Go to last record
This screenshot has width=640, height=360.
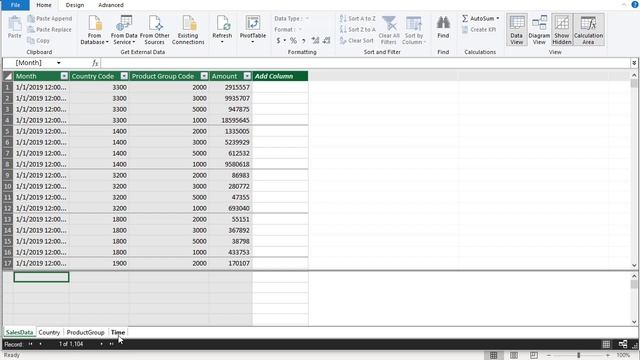tap(111, 344)
